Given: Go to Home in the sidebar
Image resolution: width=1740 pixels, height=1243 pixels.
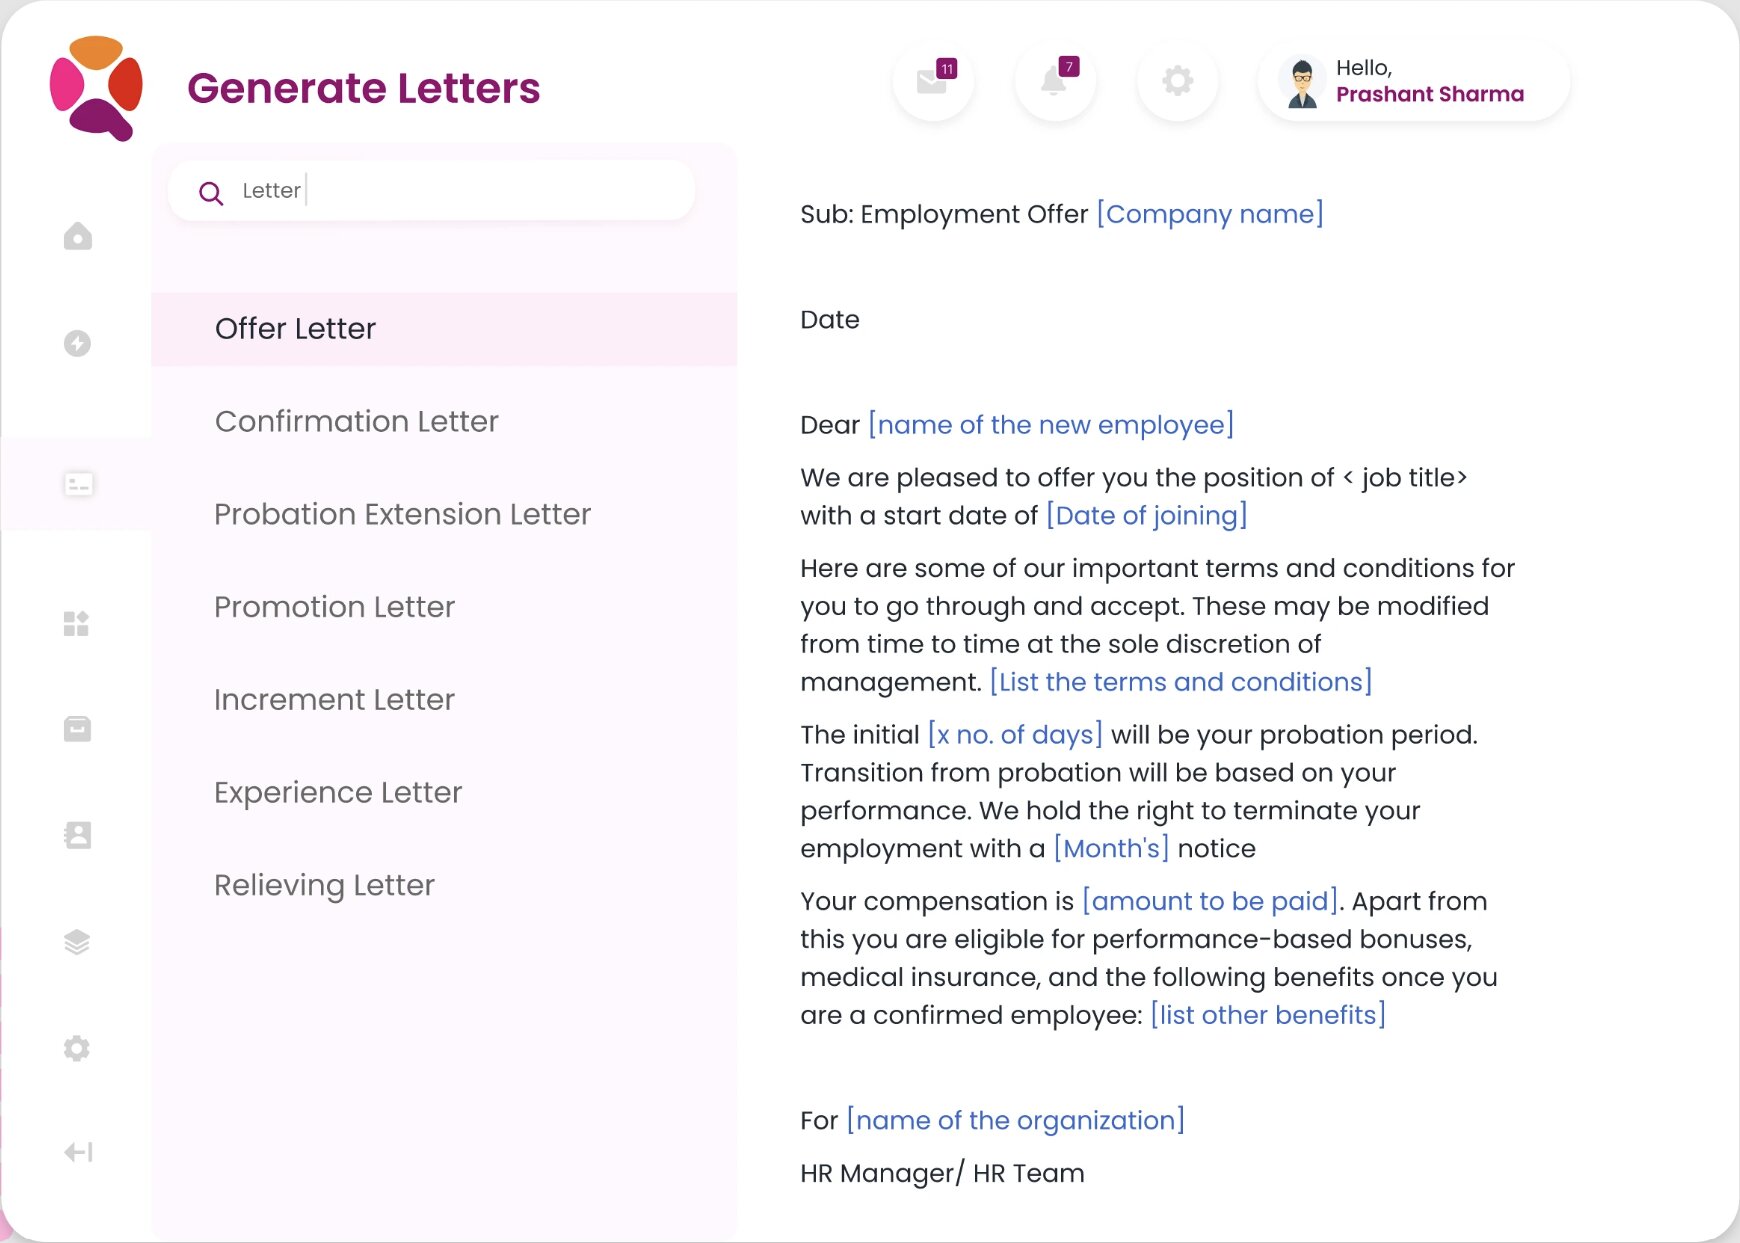Looking at the screenshot, I should pos(78,237).
